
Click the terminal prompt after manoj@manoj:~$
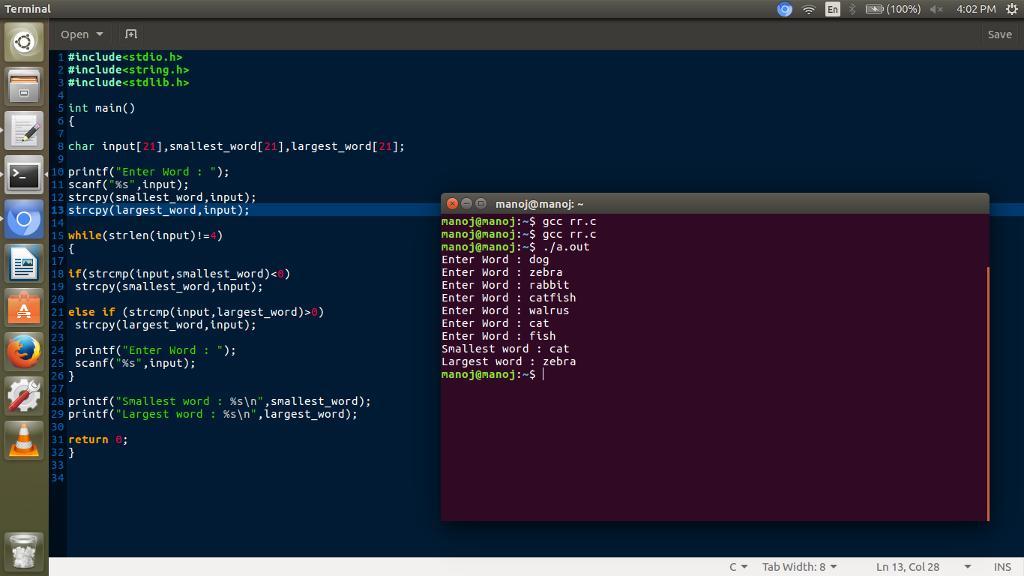click(544, 375)
